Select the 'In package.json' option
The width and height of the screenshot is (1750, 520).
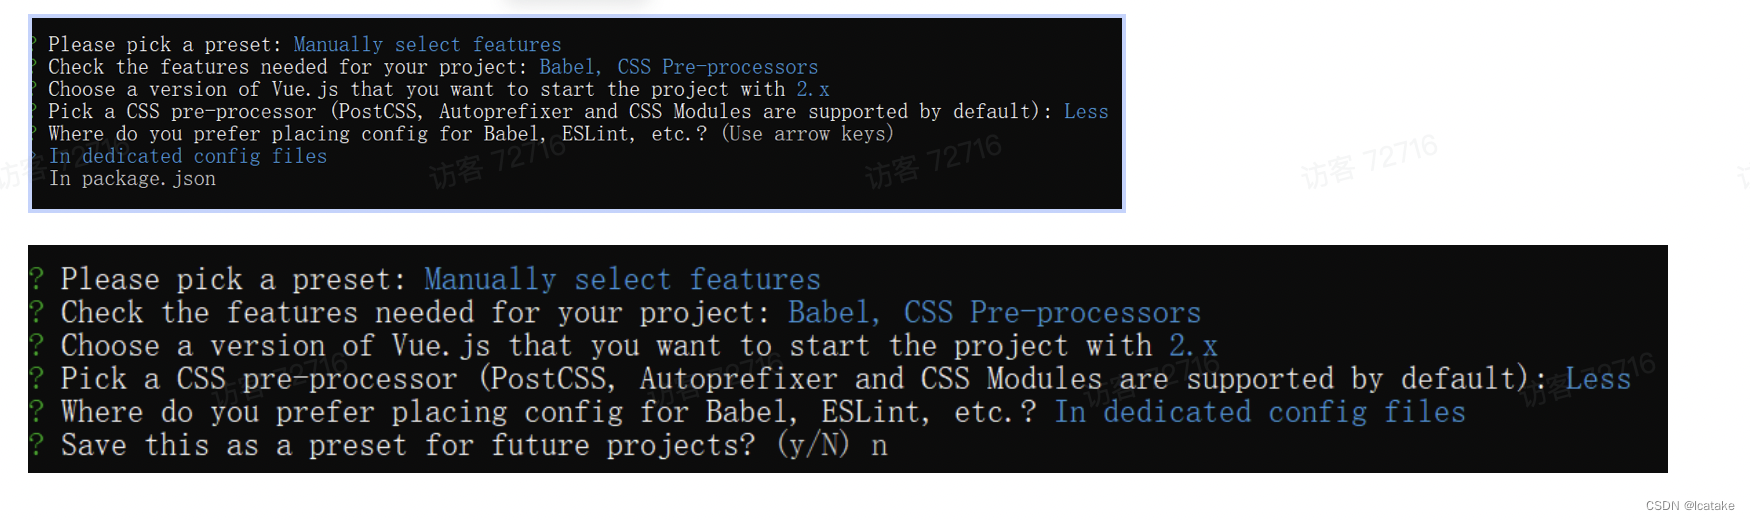(x=132, y=179)
